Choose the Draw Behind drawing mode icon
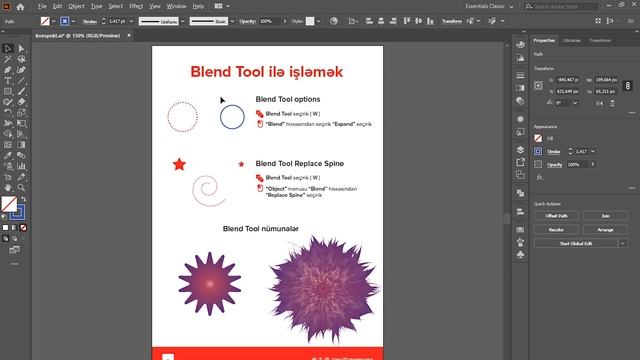This screenshot has height=360, width=640. 14,238
